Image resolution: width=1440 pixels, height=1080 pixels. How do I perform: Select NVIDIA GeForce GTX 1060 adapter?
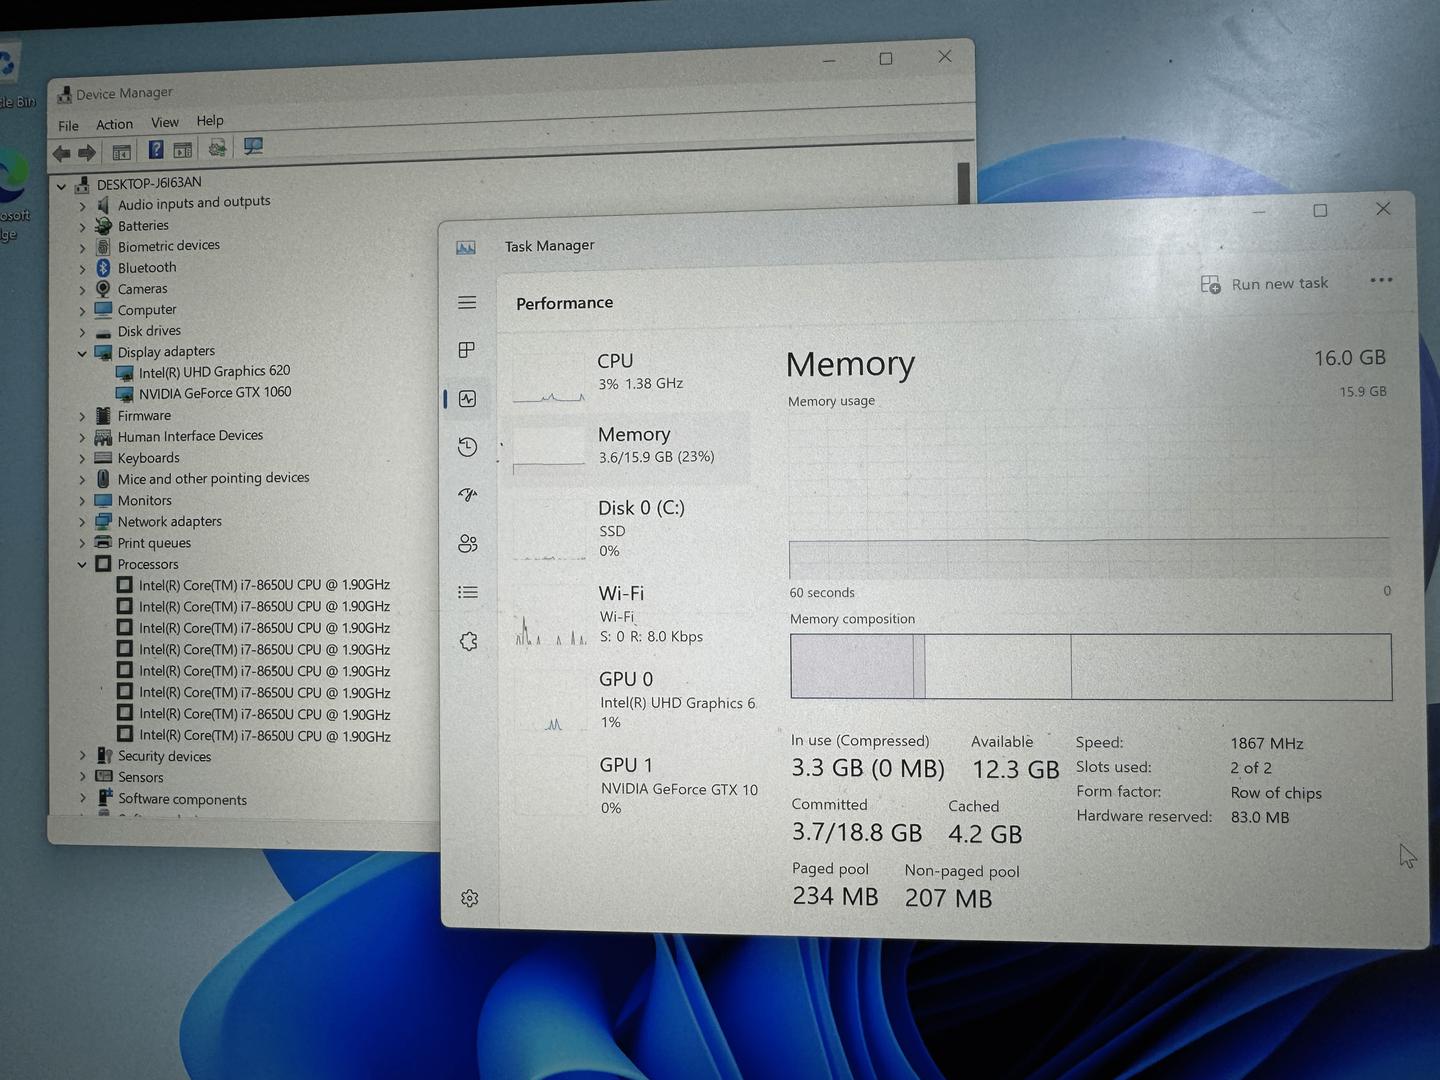[x=215, y=393]
